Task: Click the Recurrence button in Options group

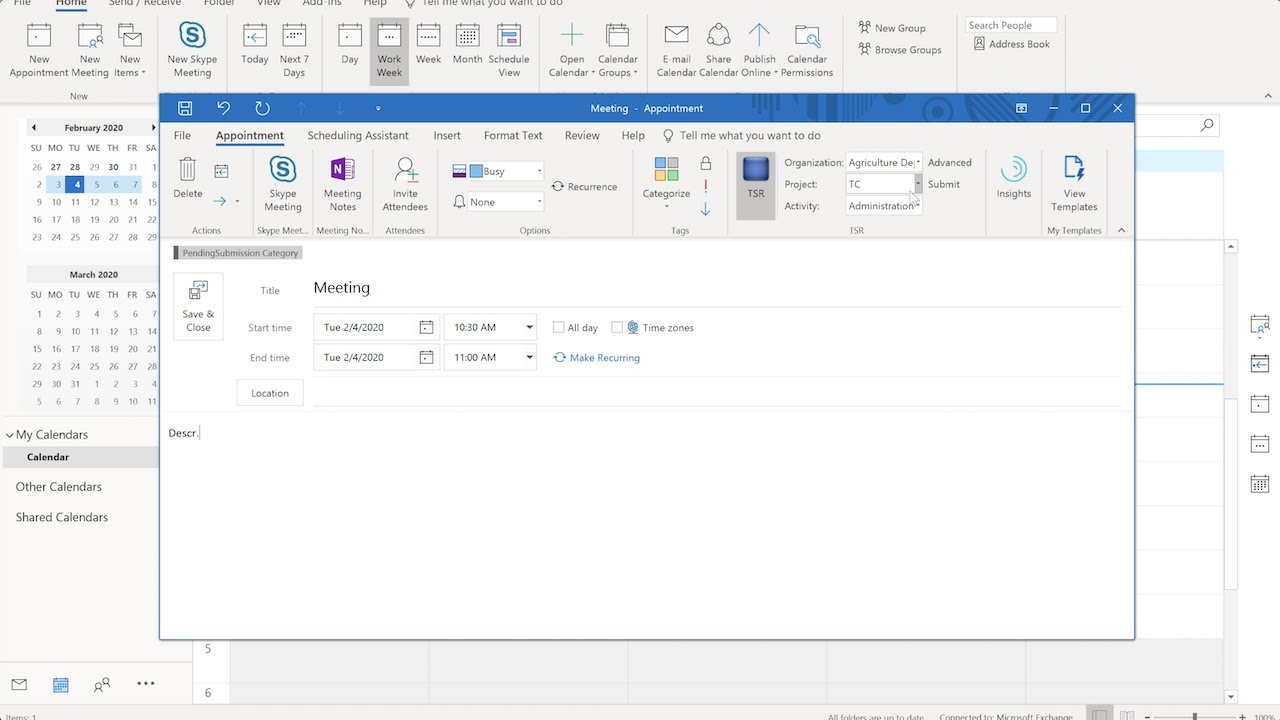Action: pos(585,187)
